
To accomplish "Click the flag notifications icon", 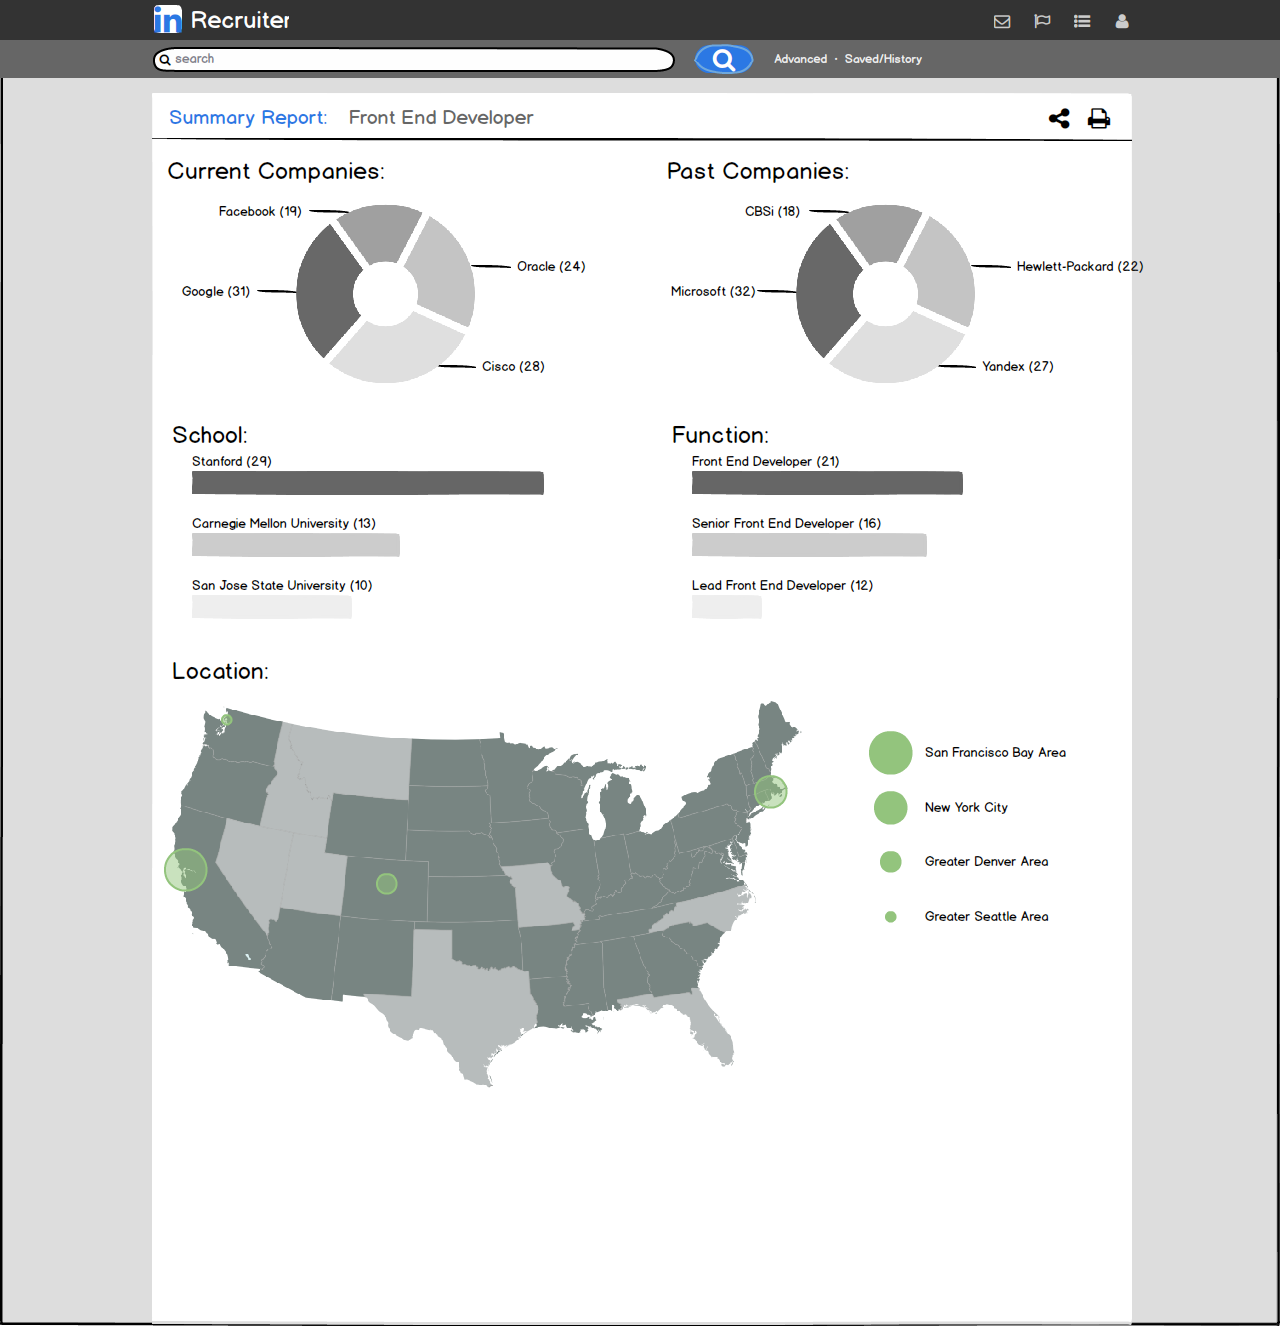I will point(1042,21).
